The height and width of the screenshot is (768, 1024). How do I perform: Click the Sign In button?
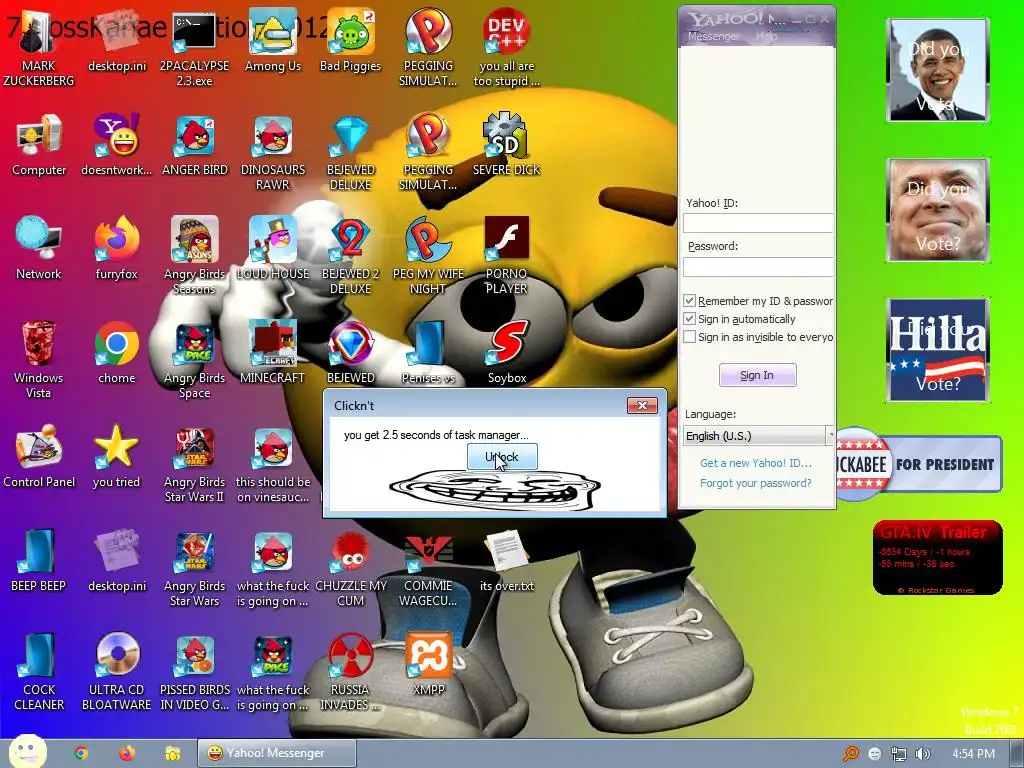758,376
